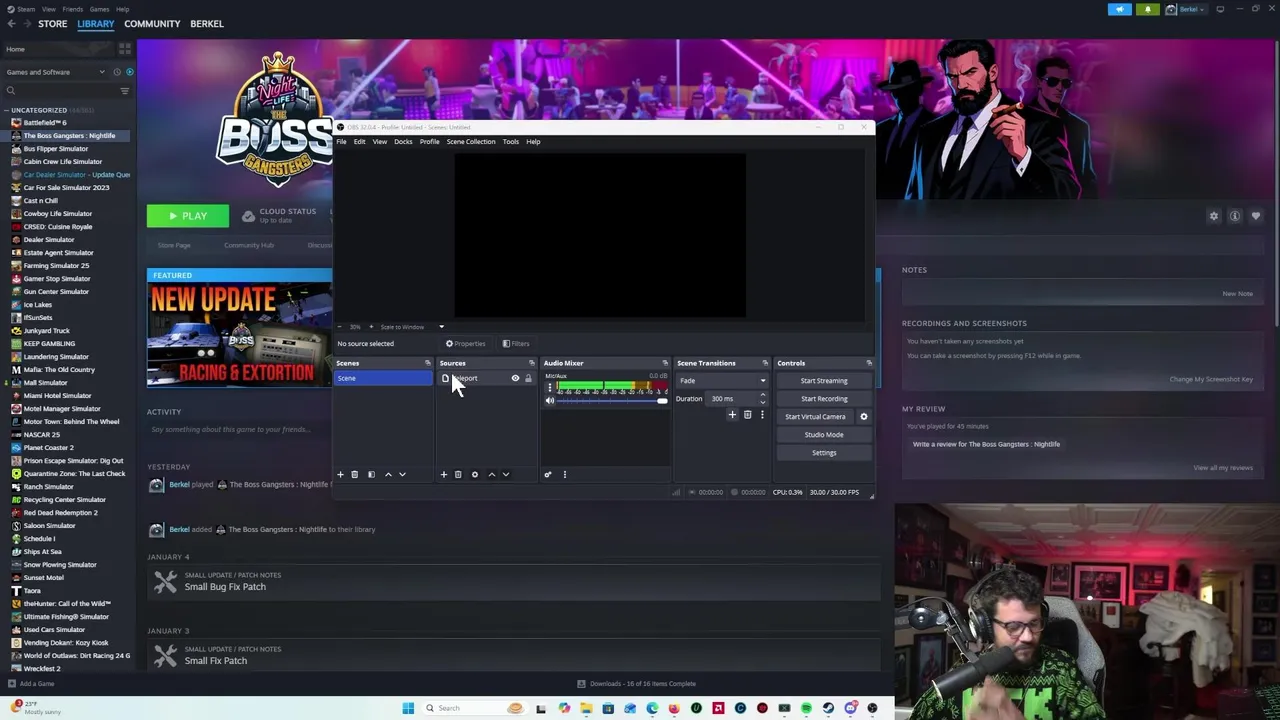Viewport: 1280px width, 720px height.
Task: Open Windows Start menu
Action: [x=408, y=708]
